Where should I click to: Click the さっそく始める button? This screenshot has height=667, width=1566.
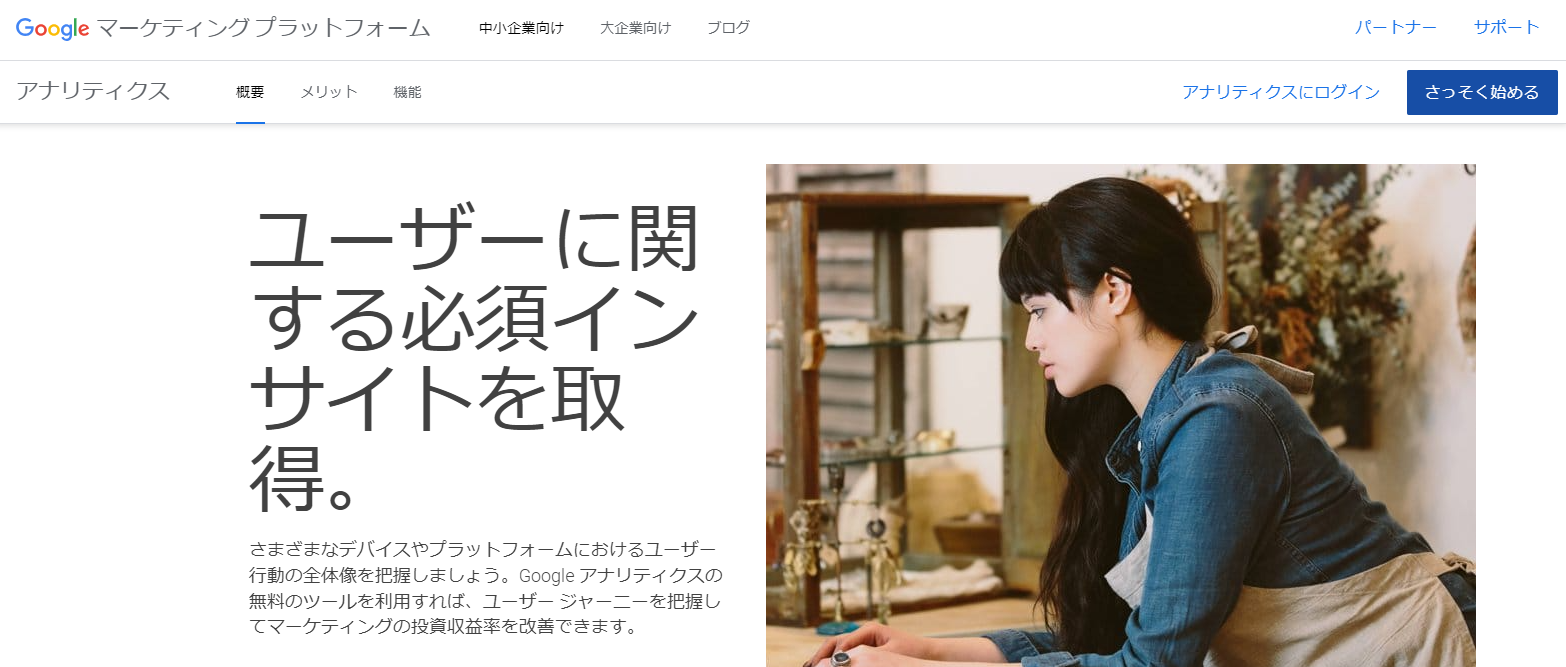point(1482,92)
